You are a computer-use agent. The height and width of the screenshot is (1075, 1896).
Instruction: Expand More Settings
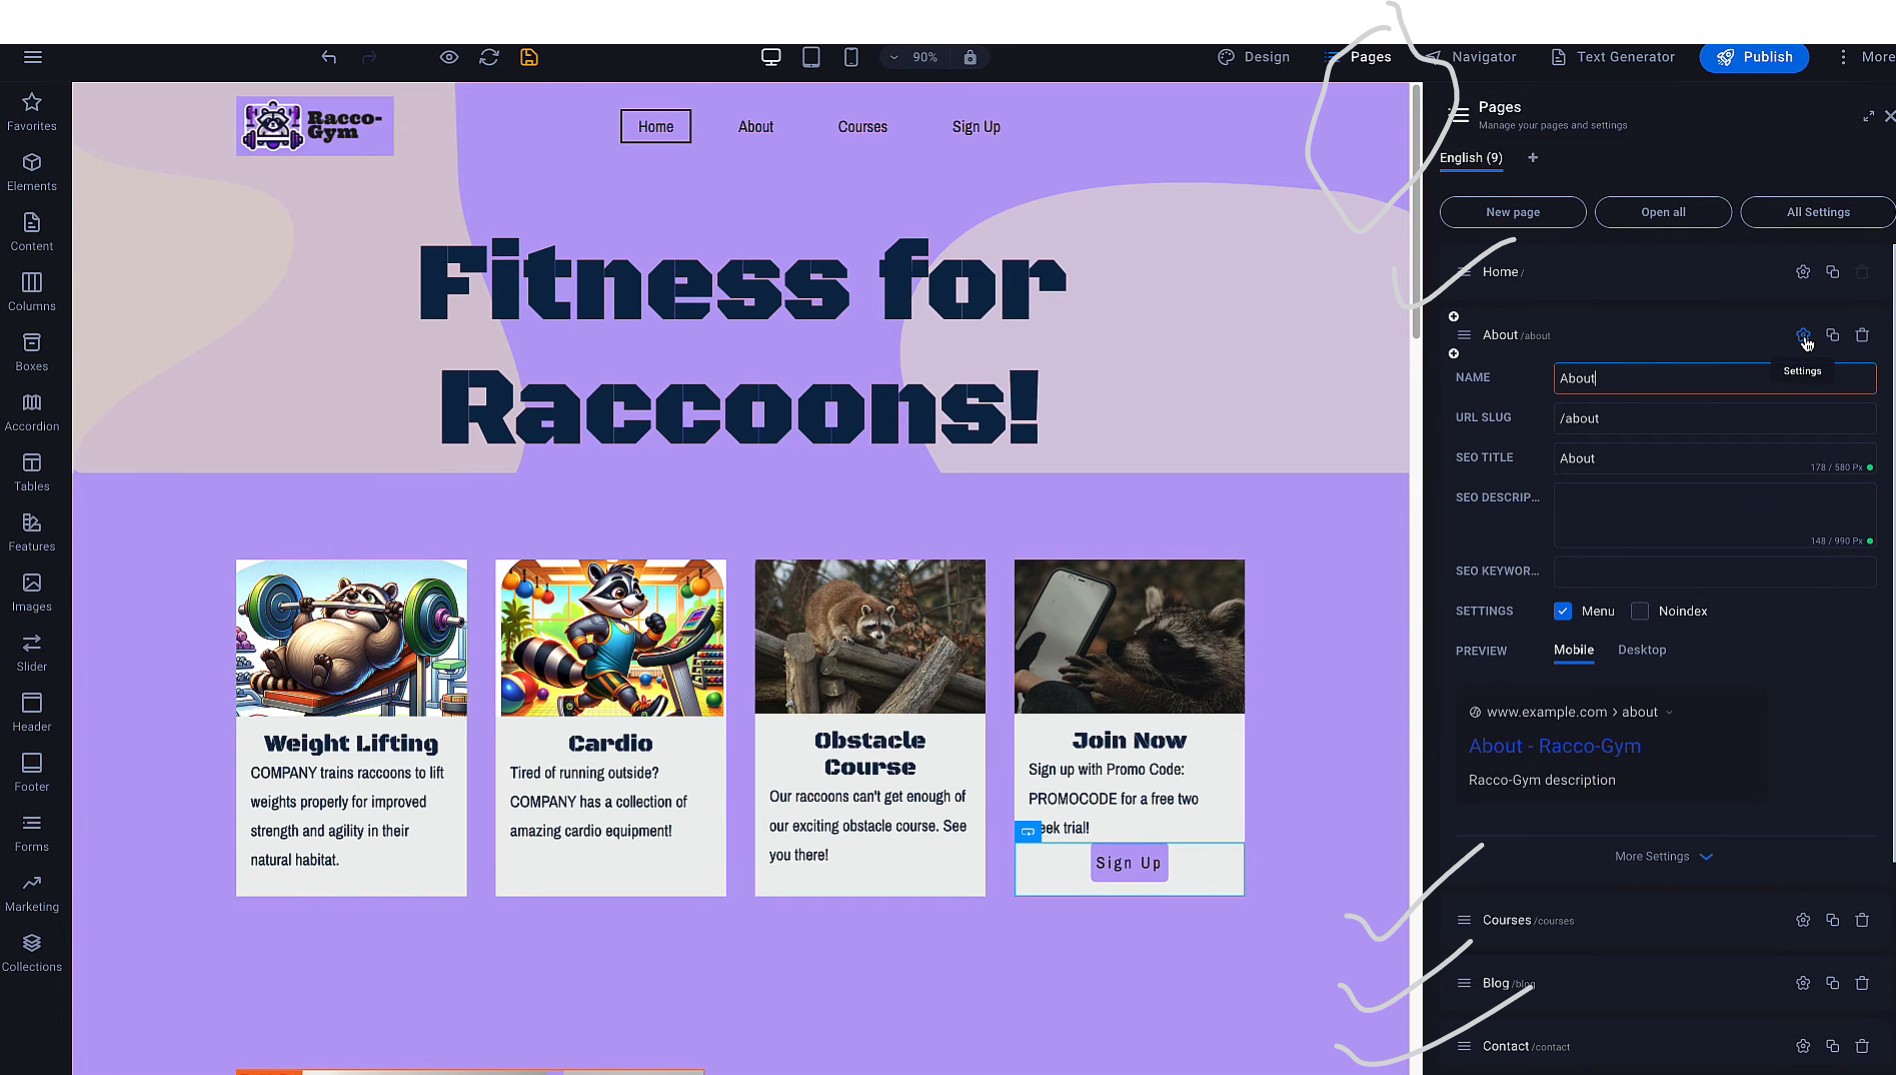click(1664, 857)
